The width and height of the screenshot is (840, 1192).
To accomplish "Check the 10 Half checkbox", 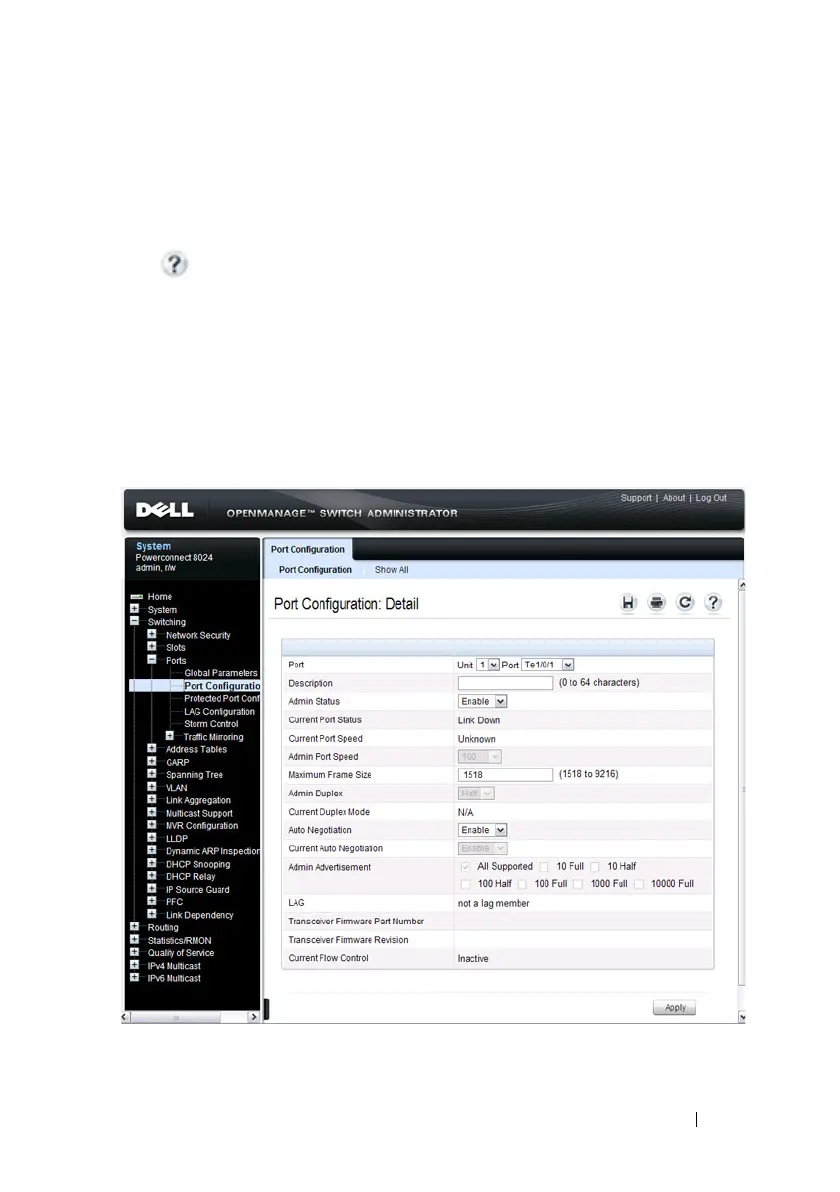I will [x=595, y=867].
